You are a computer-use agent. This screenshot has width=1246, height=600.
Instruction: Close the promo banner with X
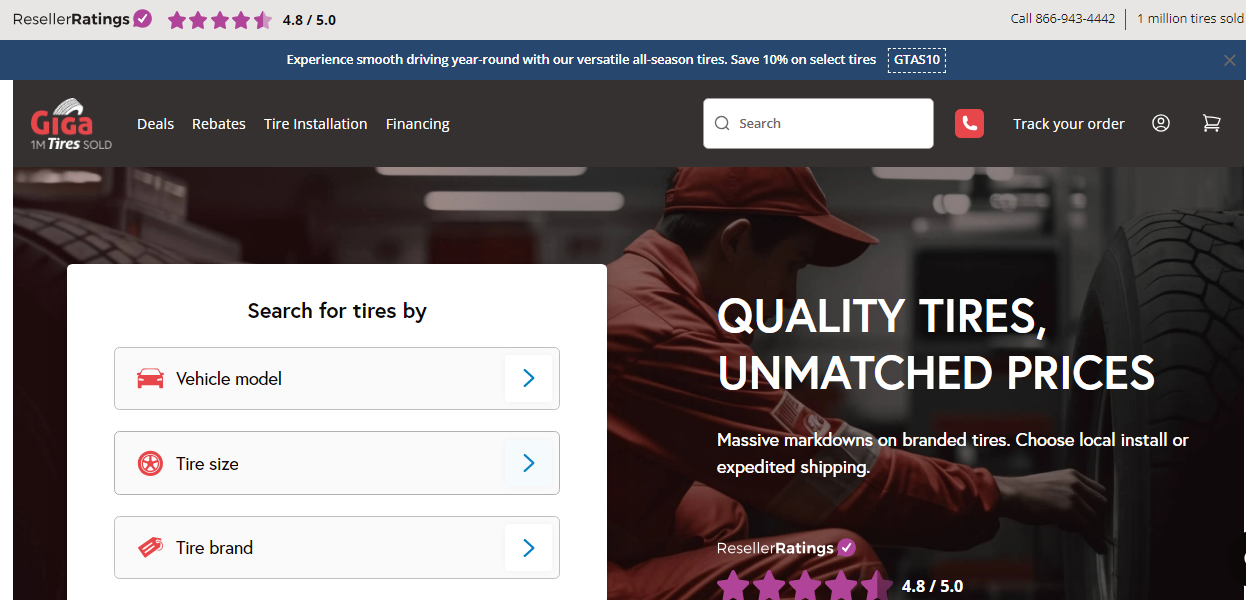[1229, 60]
